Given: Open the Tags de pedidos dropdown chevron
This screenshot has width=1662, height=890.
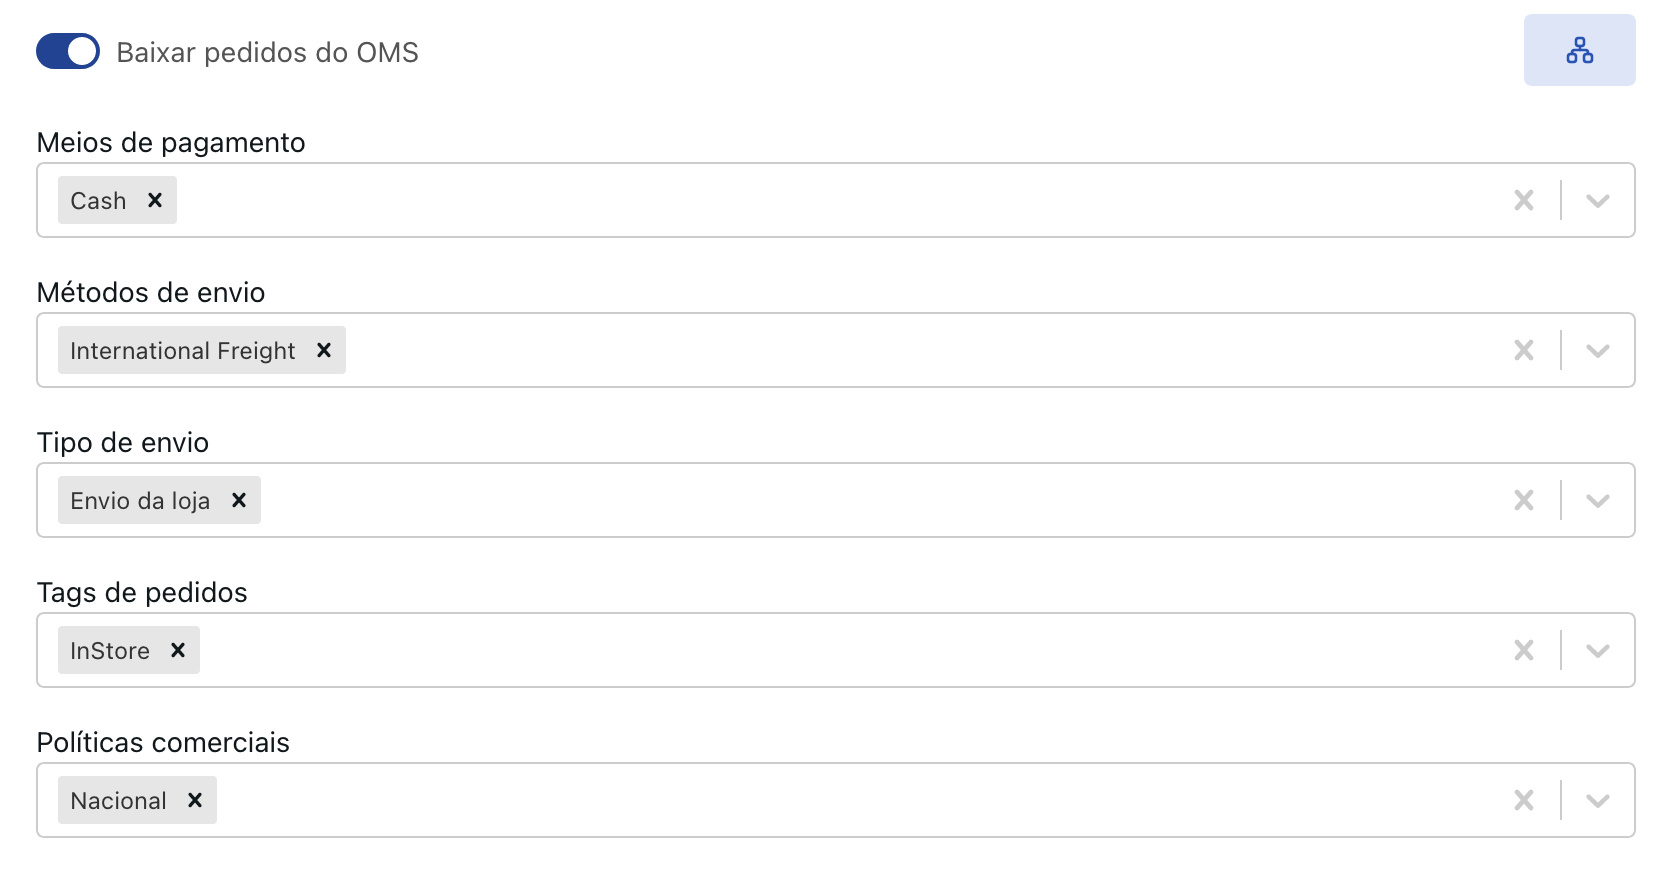Looking at the screenshot, I should click(x=1598, y=650).
